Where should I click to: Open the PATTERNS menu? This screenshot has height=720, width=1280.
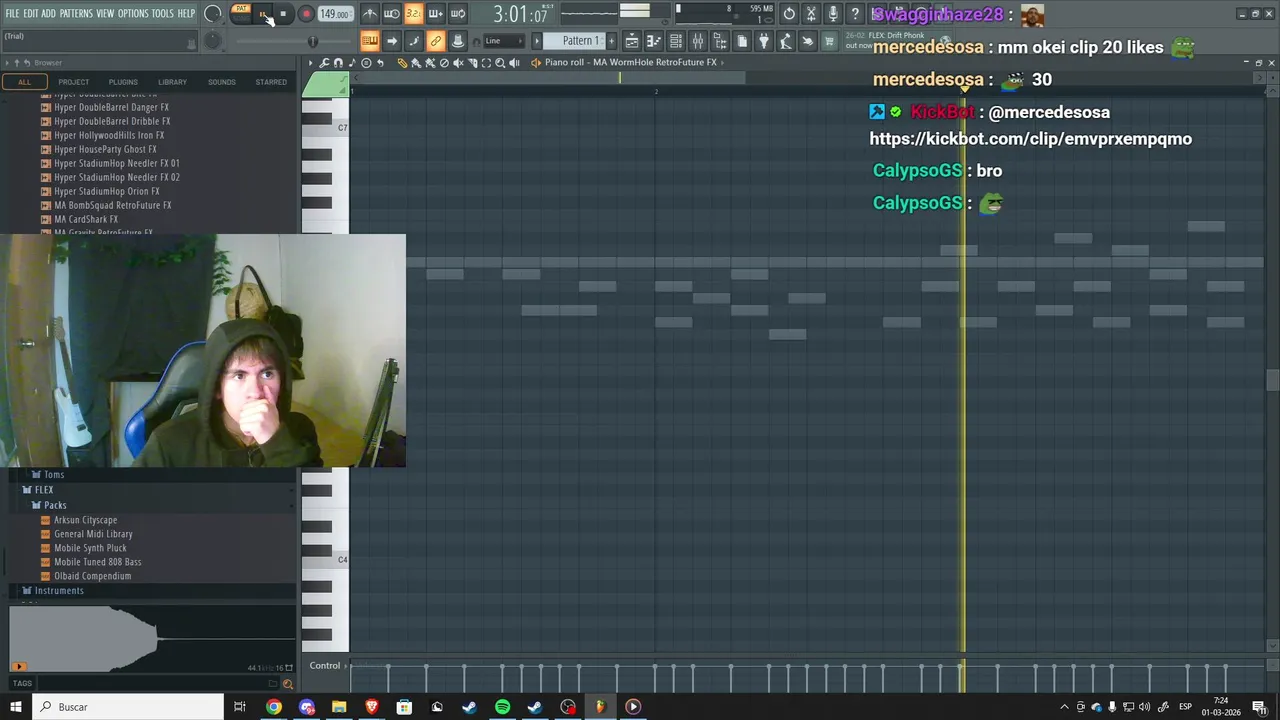point(76,14)
